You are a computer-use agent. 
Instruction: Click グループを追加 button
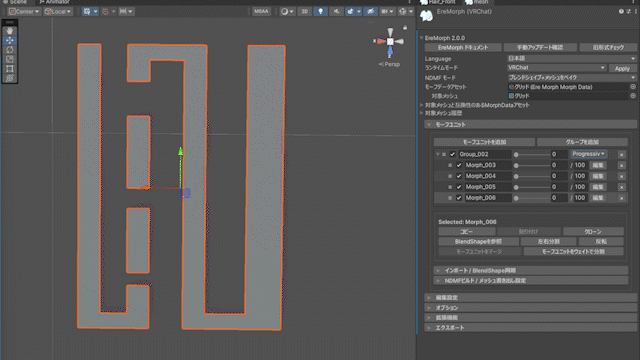tap(582, 142)
